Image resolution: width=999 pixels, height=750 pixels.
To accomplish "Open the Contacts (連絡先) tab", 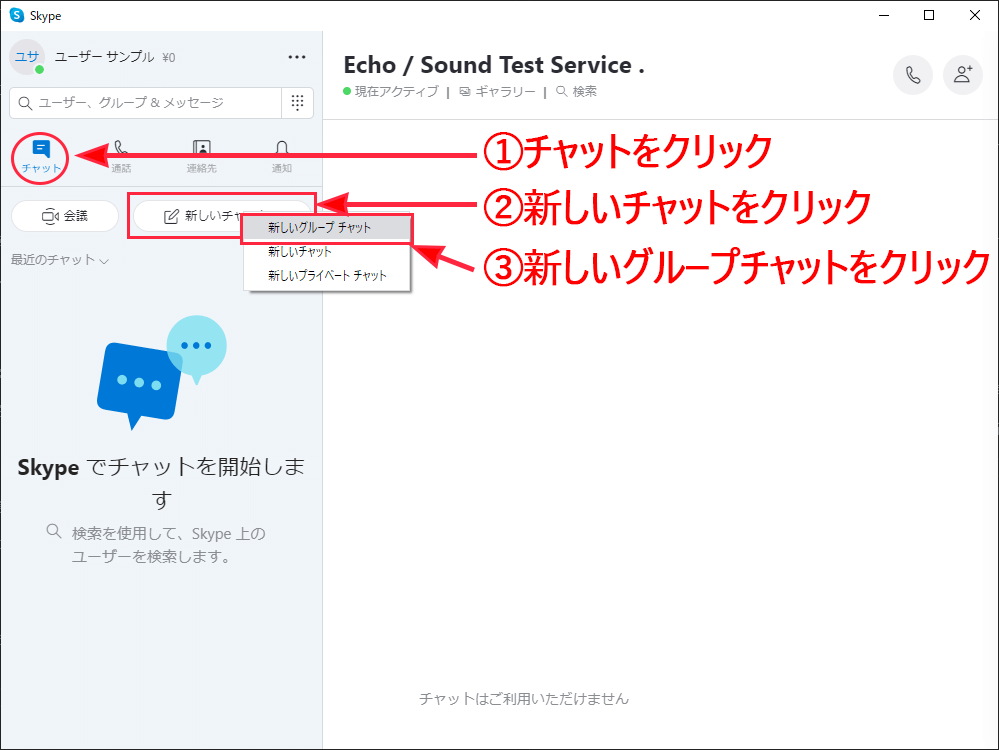I will click(x=201, y=156).
